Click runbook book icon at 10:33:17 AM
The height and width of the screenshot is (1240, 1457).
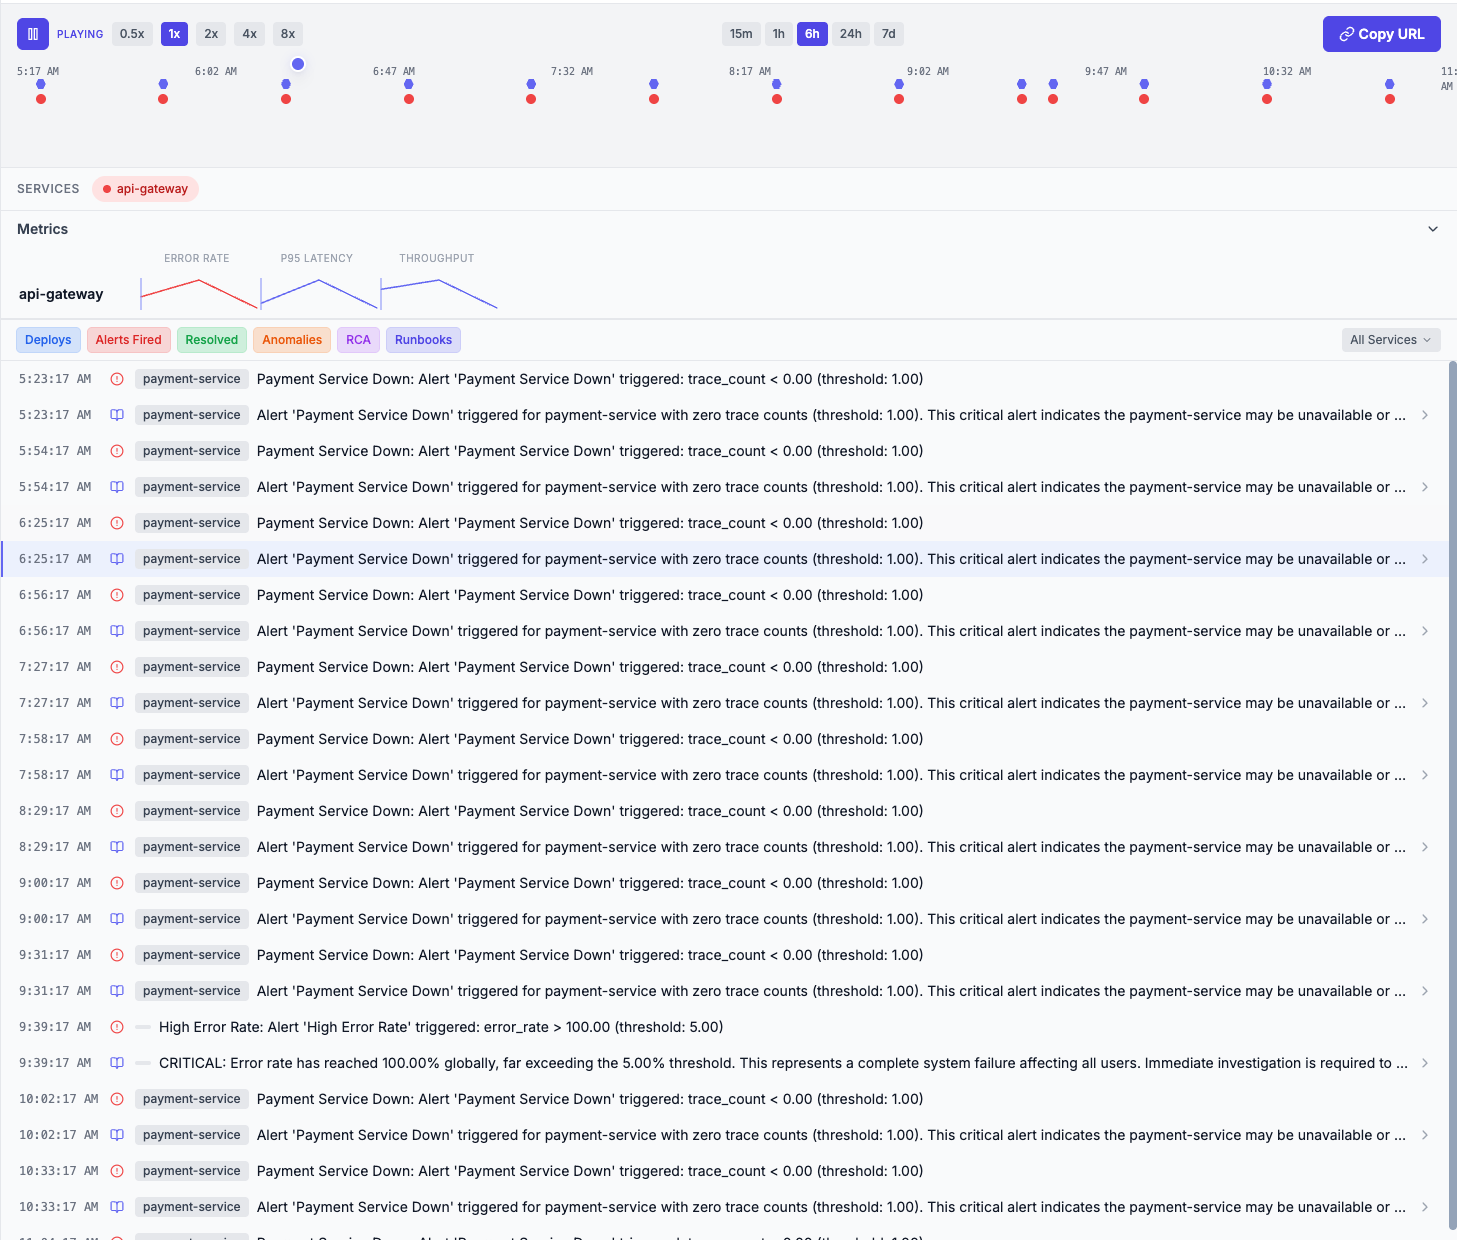pos(117,1207)
